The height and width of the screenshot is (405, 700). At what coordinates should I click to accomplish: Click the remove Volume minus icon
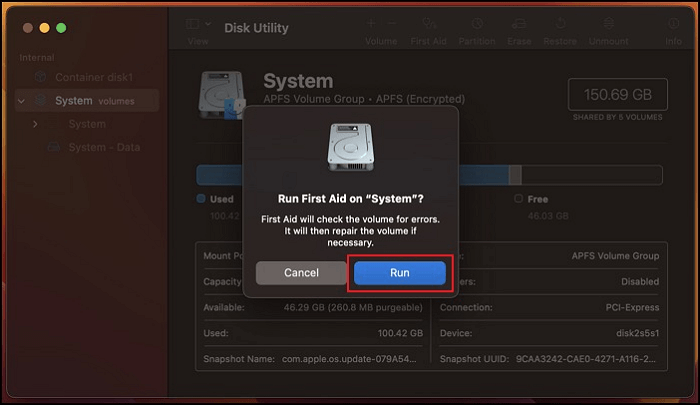(x=392, y=23)
